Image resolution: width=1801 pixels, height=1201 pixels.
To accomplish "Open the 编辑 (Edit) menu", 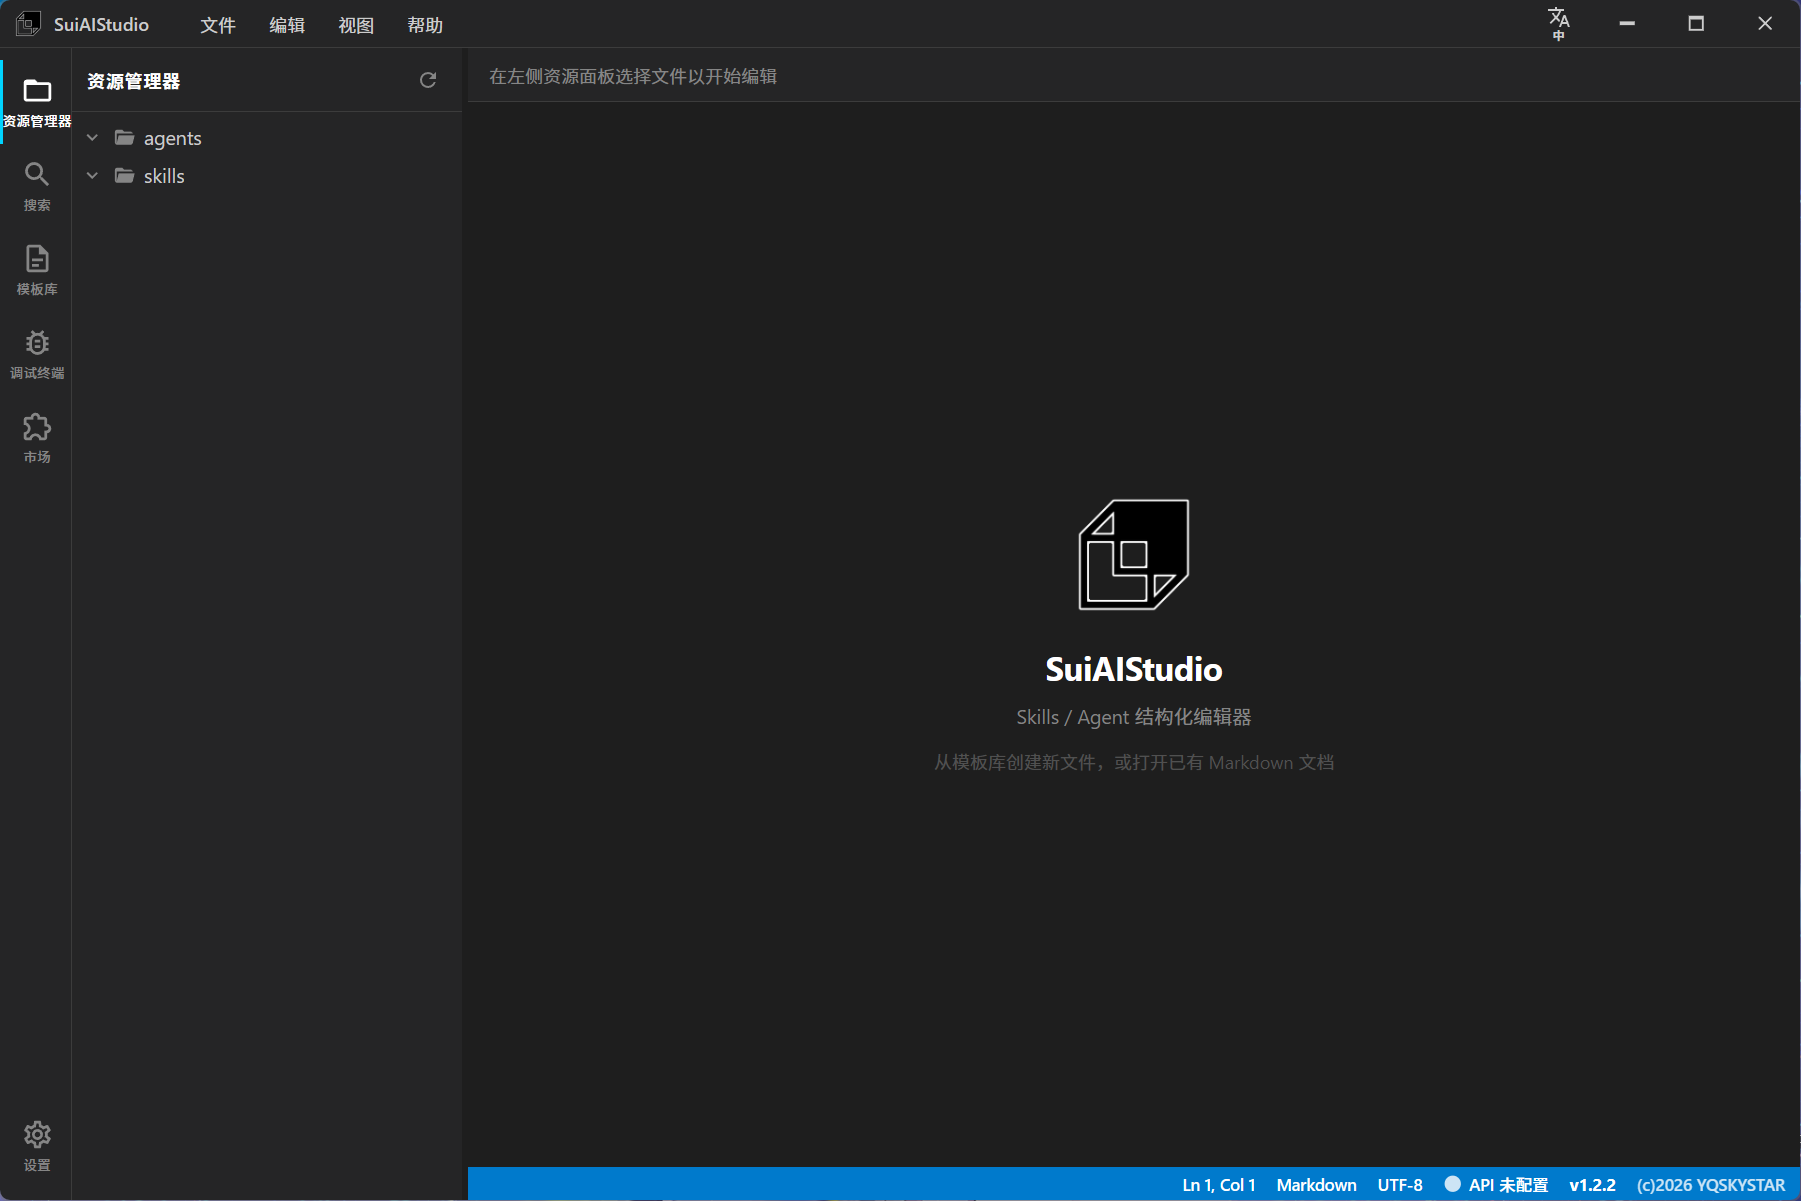I will click(x=287, y=25).
